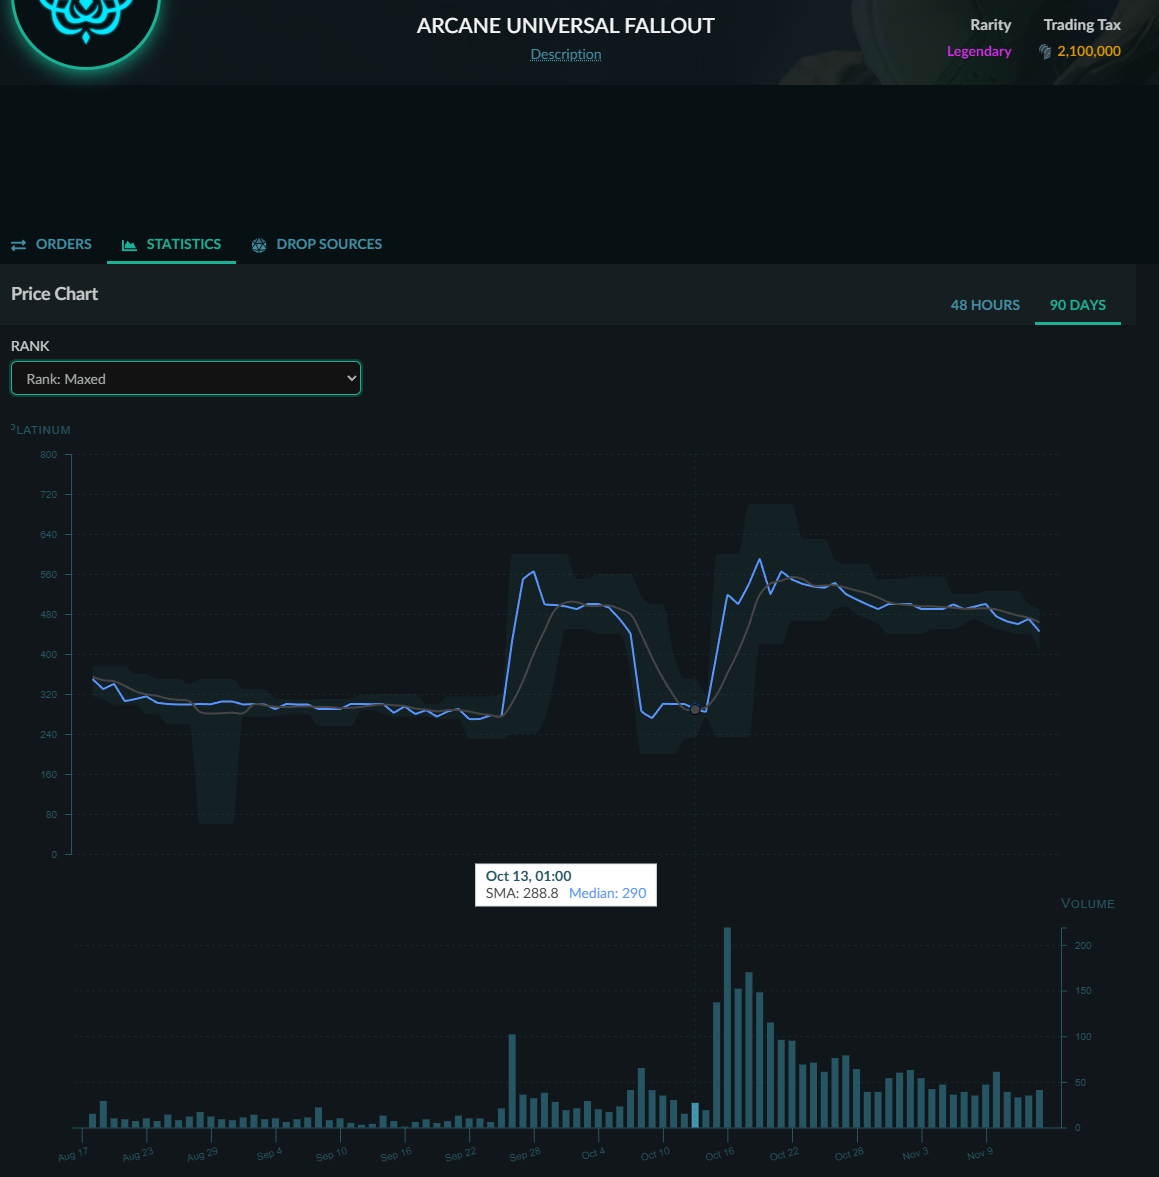1159x1177 pixels.
Task: Click the credits icon beside 2,100,000
Action: coord(1044,51)
